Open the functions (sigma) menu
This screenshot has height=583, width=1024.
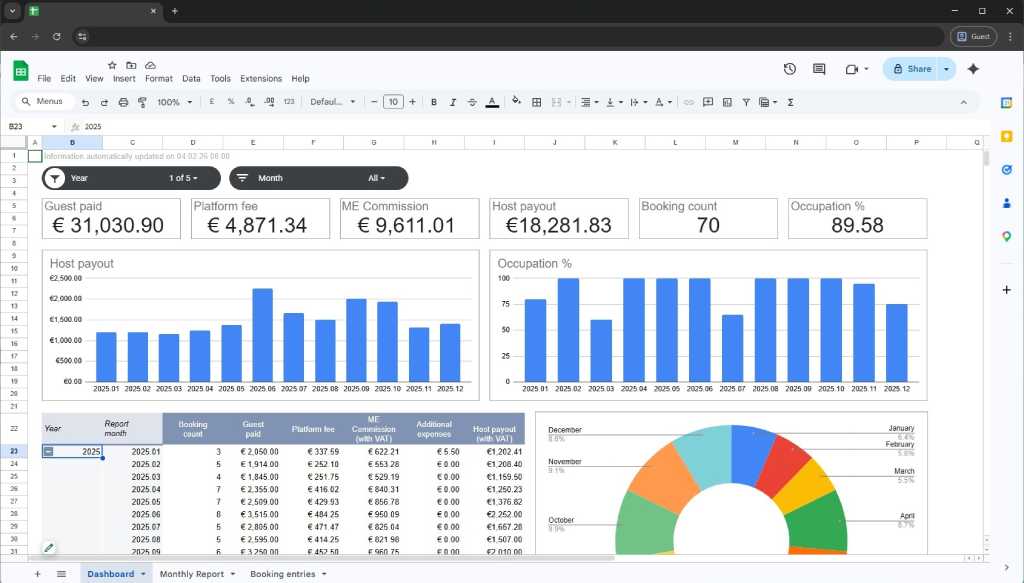pyautogui.click(x=790, y=102)
